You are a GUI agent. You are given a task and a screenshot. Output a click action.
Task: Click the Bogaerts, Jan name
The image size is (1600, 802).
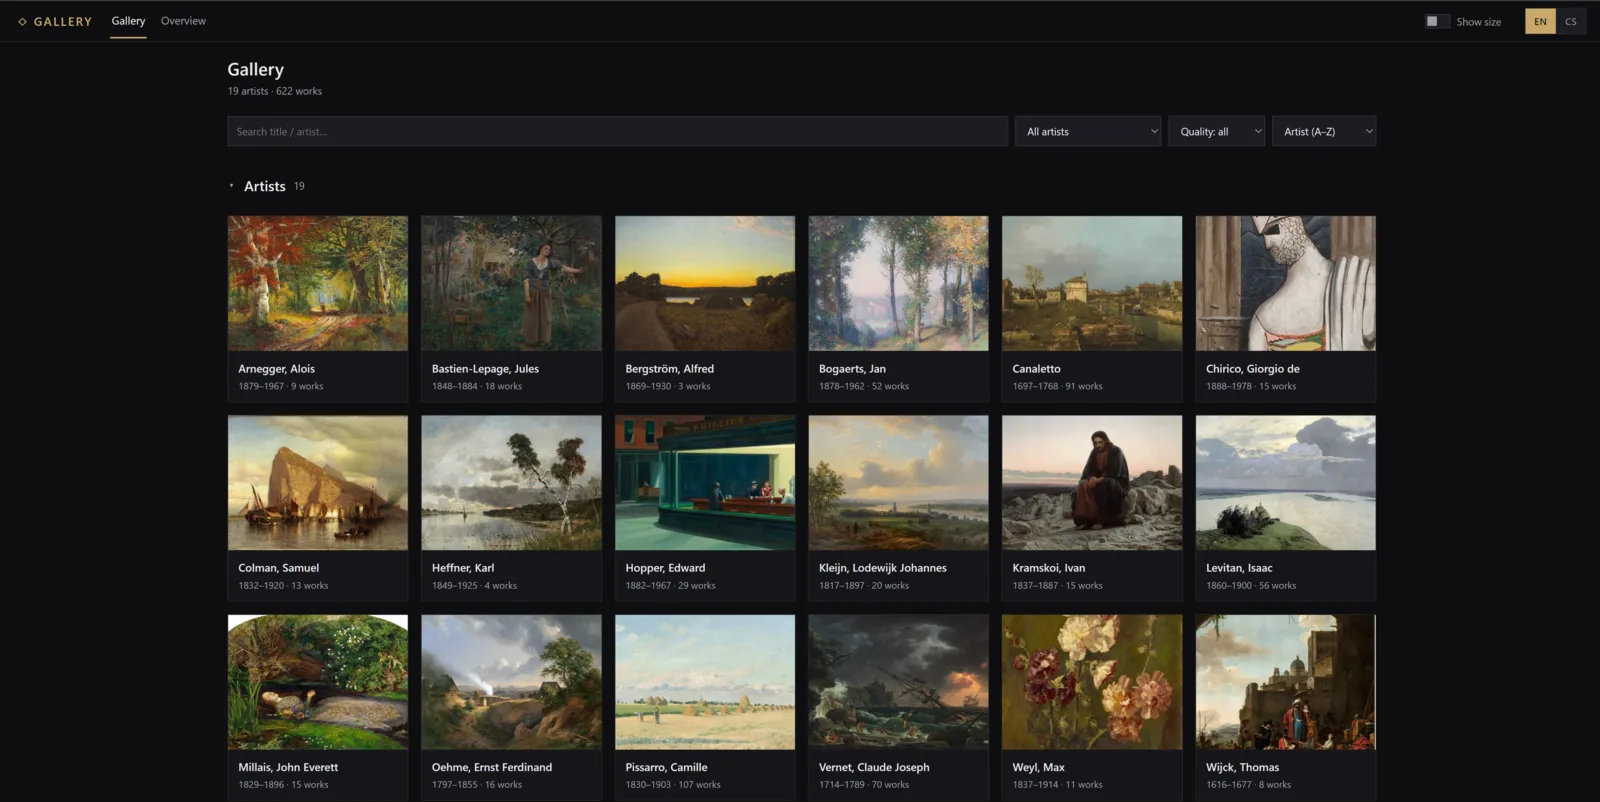(852, 369)
